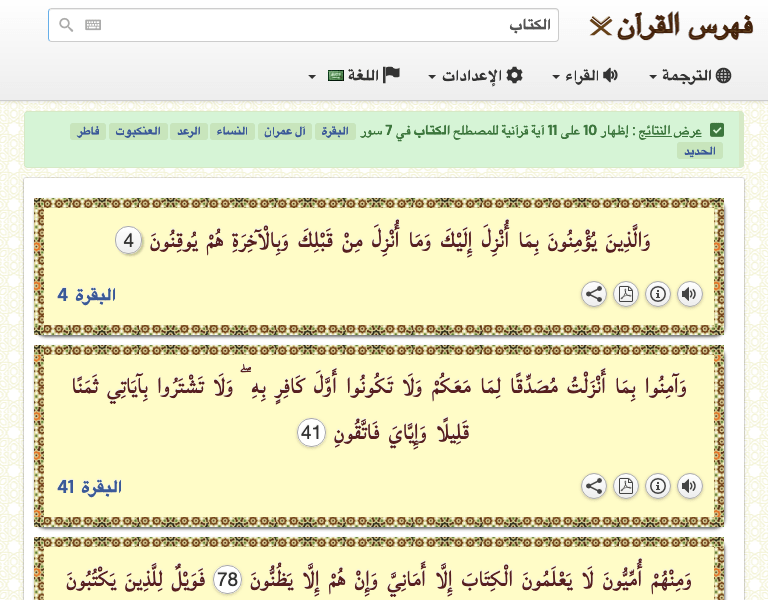The image size is (768, 600).
Task: Toggle the results display checkbox
Action: pyautogui.click(x=717, y=131)
